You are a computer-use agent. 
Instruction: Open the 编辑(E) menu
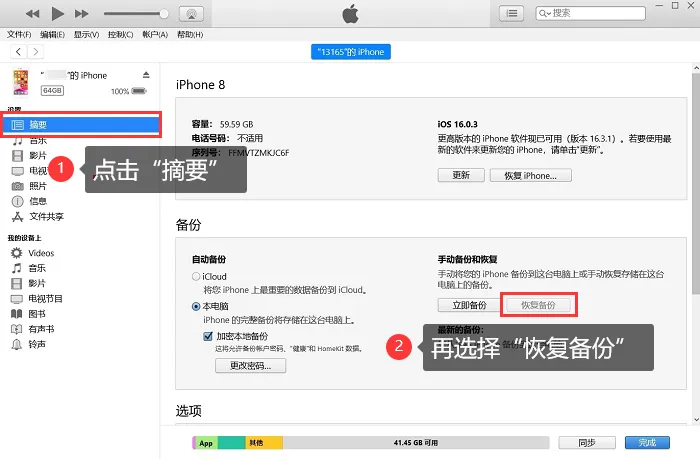point(52,34)
